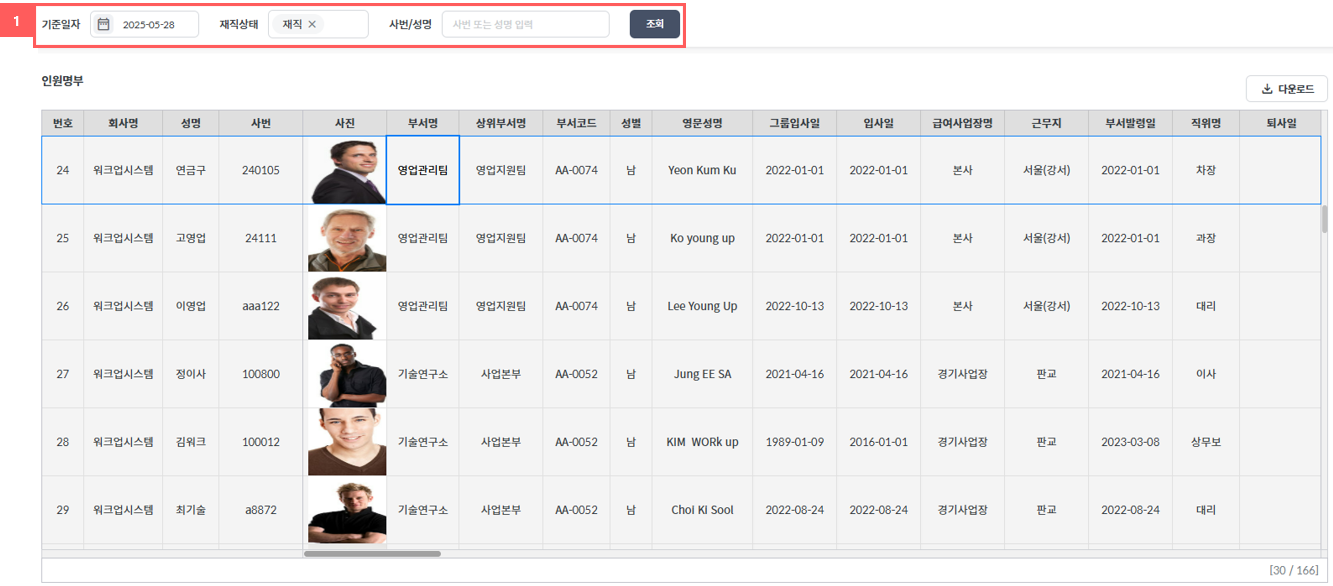
Task: Open photo of 정이사
Action: click(346, 374)
